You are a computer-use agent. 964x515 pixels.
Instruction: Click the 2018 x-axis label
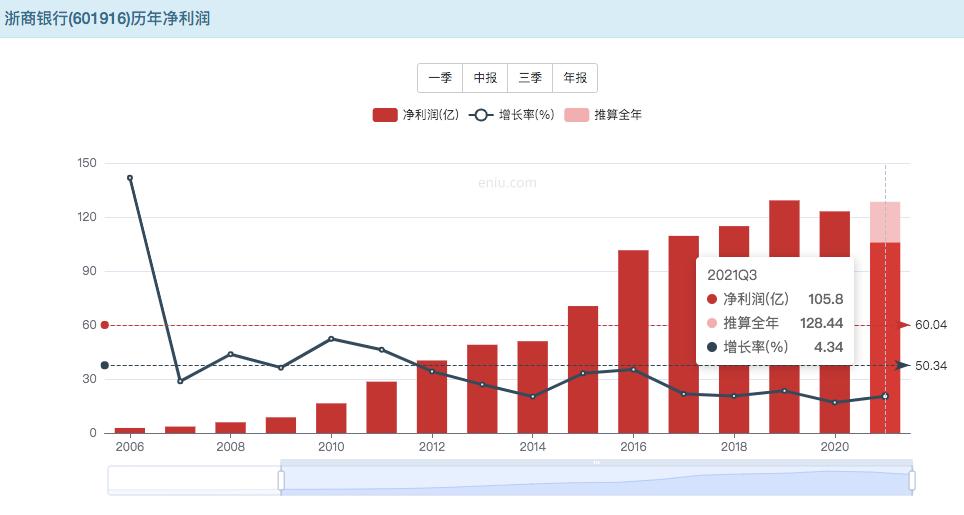pyautogui.click(x=734, y=447)
